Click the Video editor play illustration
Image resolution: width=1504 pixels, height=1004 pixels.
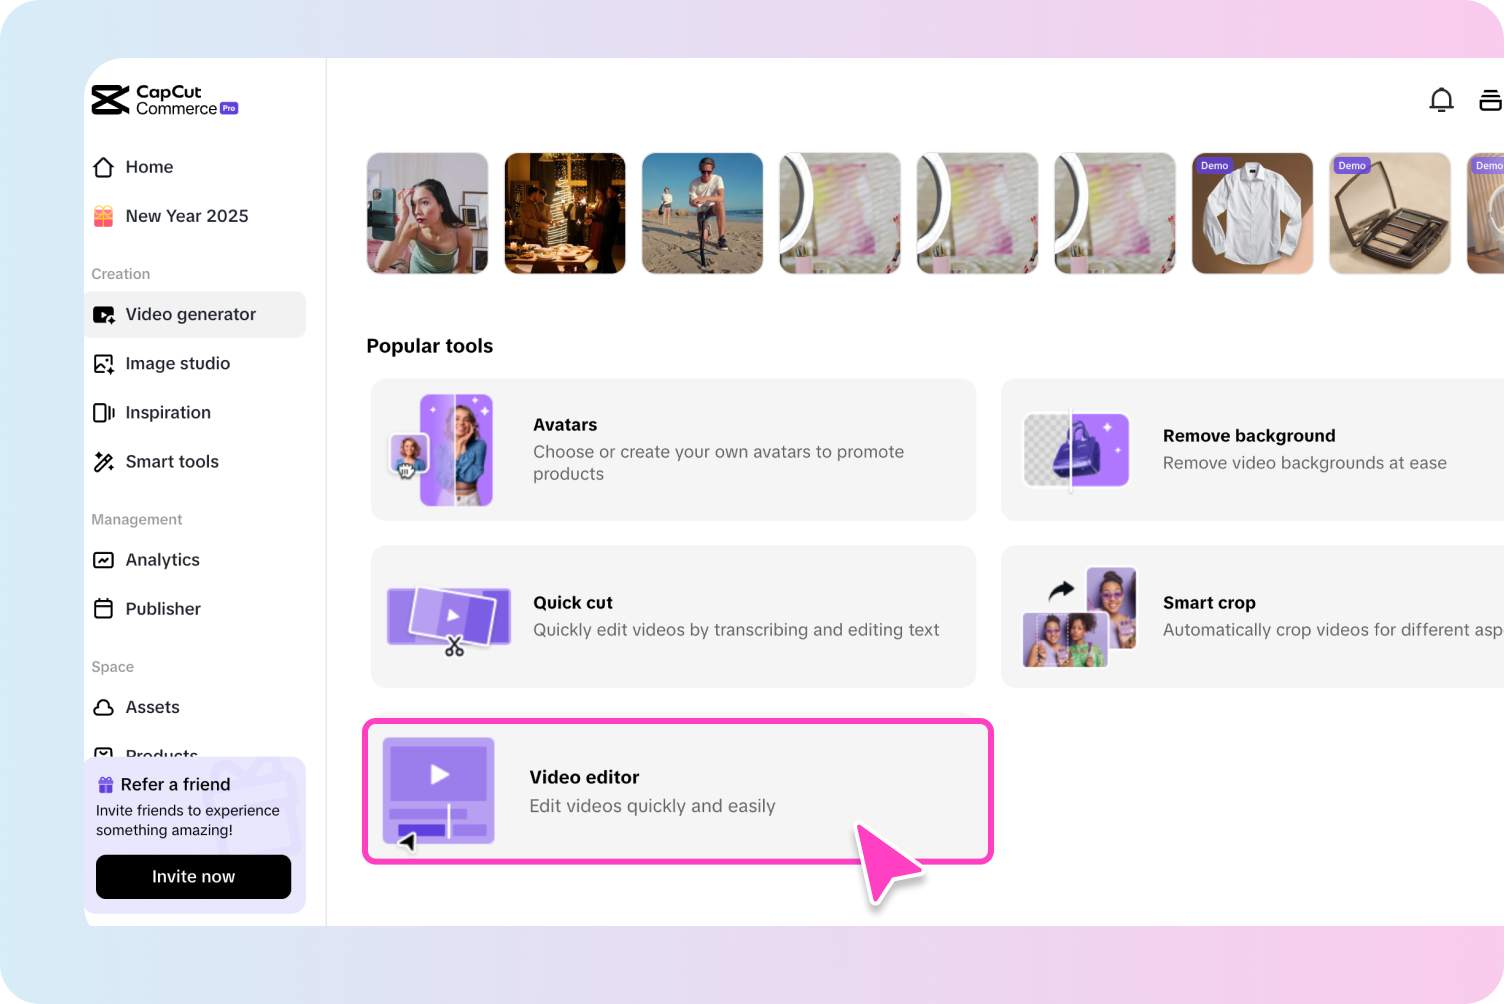[438, 793]
